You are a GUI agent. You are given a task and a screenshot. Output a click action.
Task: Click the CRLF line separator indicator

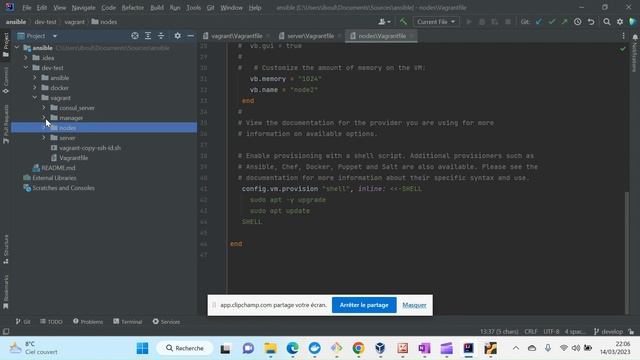531,331
